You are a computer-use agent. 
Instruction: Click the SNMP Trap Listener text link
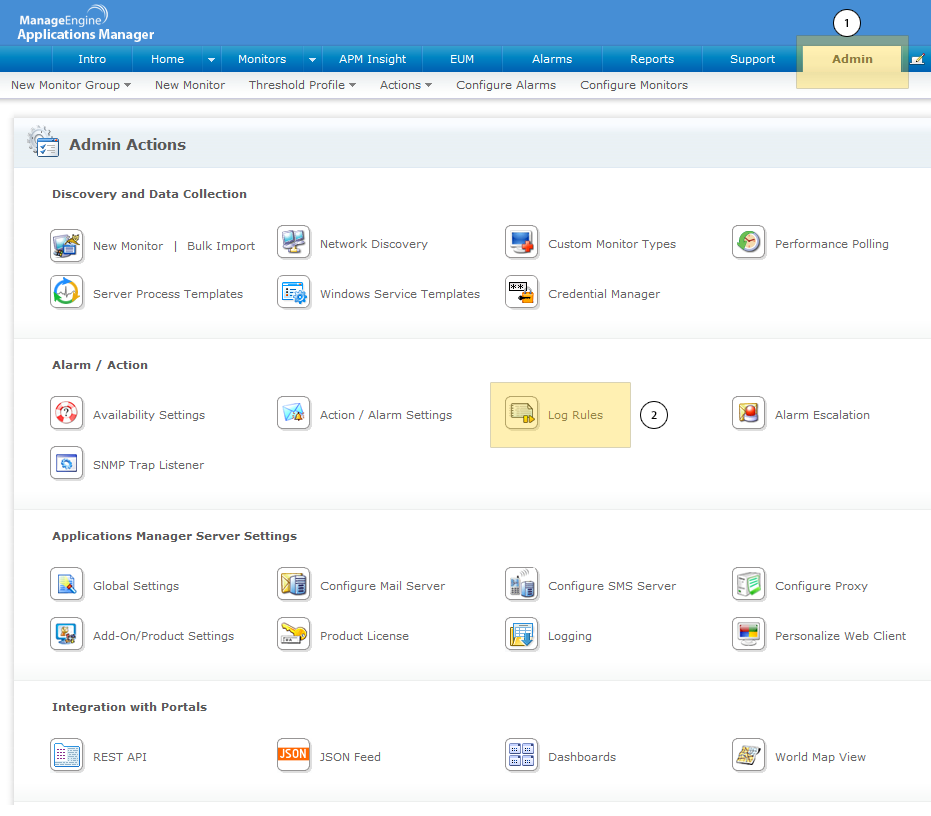(x=148, y=465)
